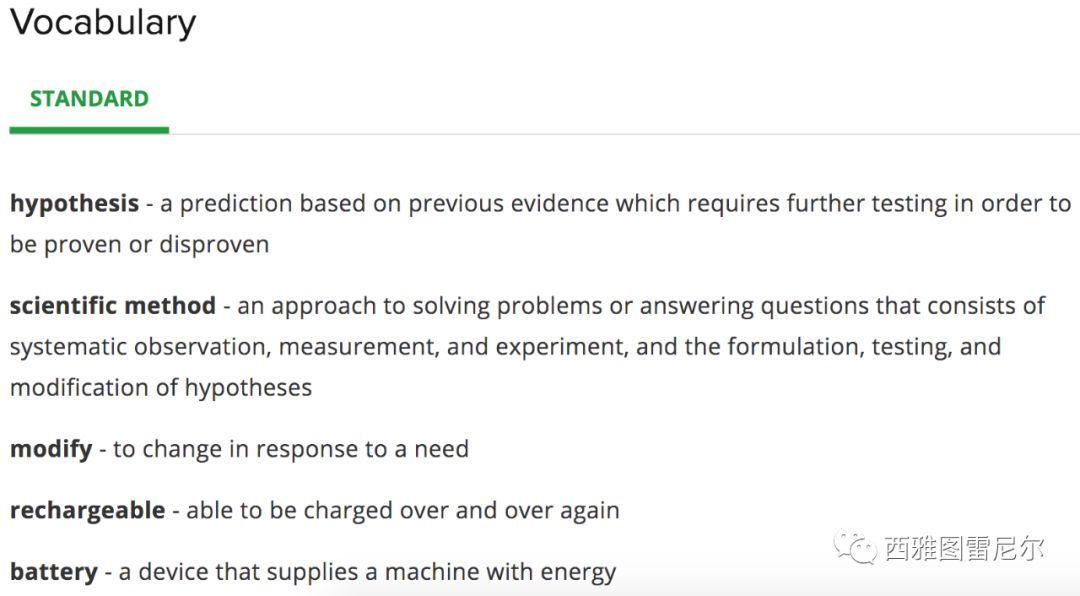Click the green underline below STANDARD
This screenshot has height=596, width=1080.
point(89,129)
